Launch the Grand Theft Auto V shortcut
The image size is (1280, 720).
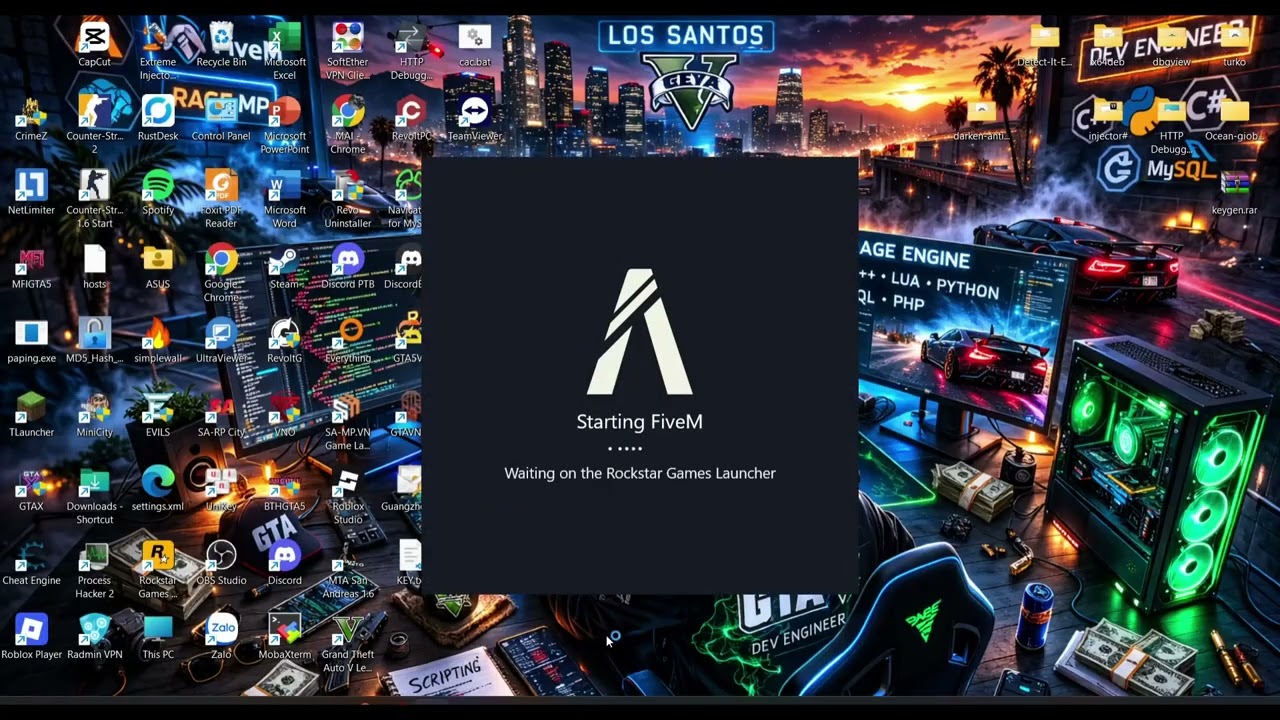tap(348, 631)
